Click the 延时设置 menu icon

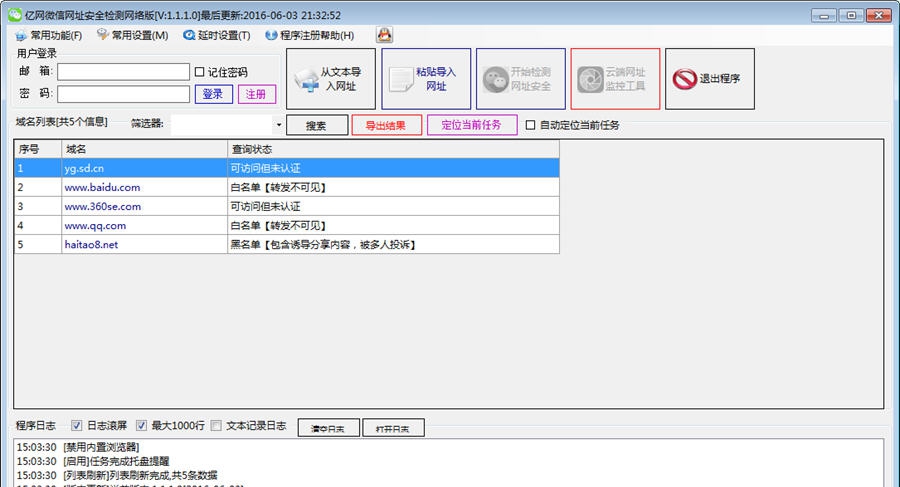[x=189, y=35]
